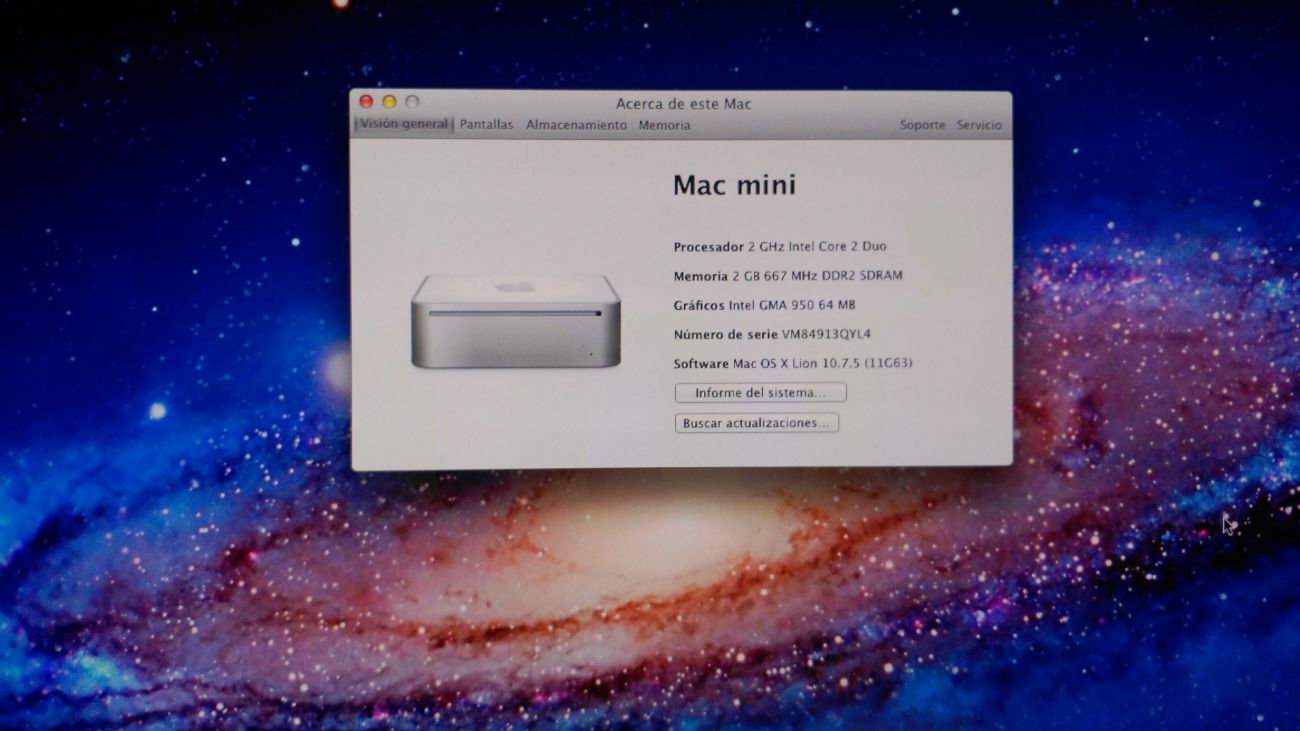
Task: Switch to the Pantallas tab
Action: pyautogui.click(x=486, y=125)
